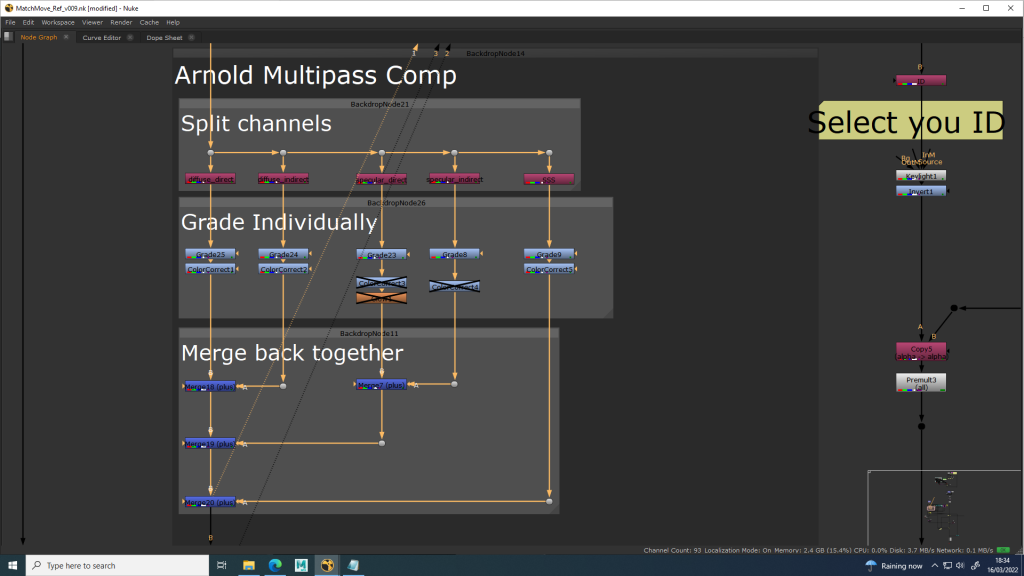Open the Viewer menu

point(92,22)
